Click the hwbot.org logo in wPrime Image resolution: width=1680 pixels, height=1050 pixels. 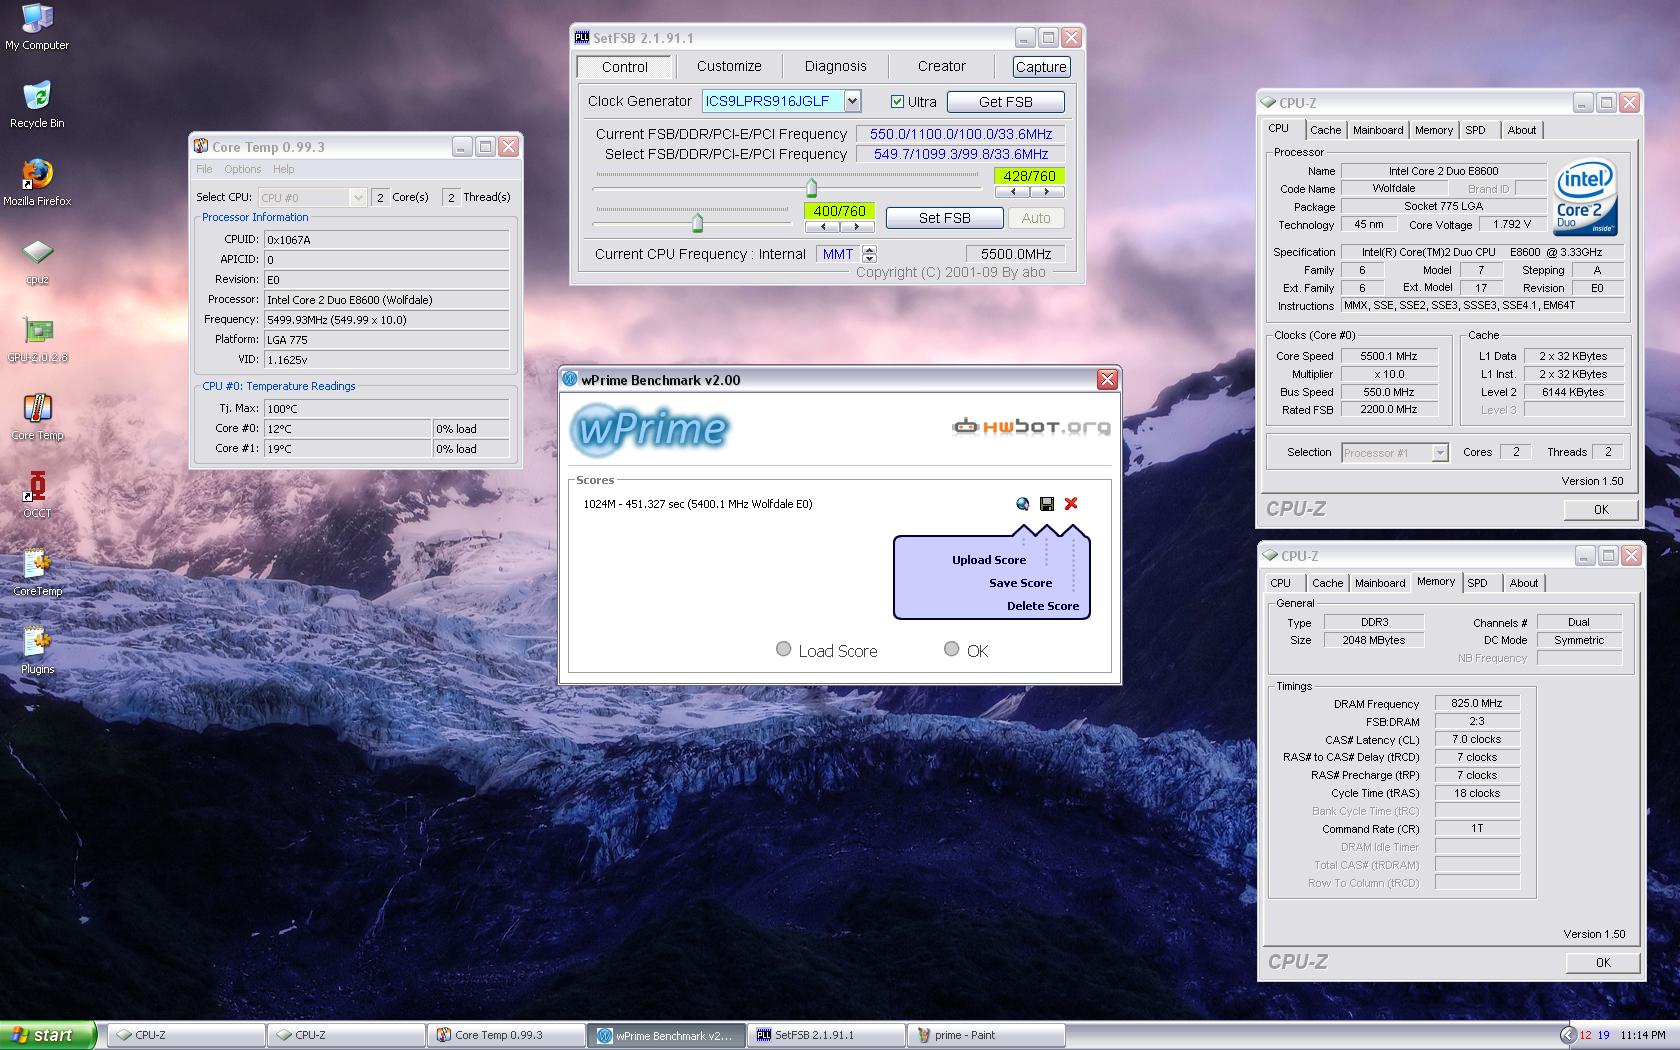point(1030,427)
